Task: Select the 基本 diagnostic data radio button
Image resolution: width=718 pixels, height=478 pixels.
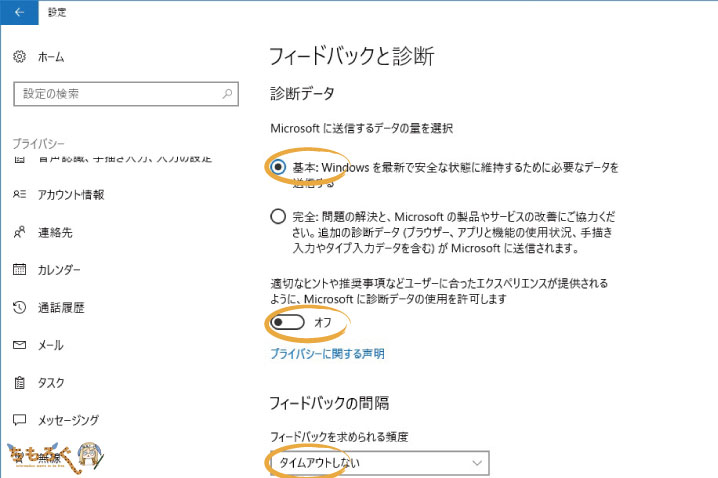Action: (278, 167)
